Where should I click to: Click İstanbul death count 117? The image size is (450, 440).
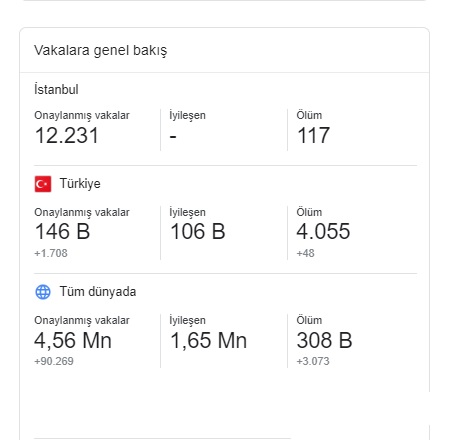(x=313, y=135)
